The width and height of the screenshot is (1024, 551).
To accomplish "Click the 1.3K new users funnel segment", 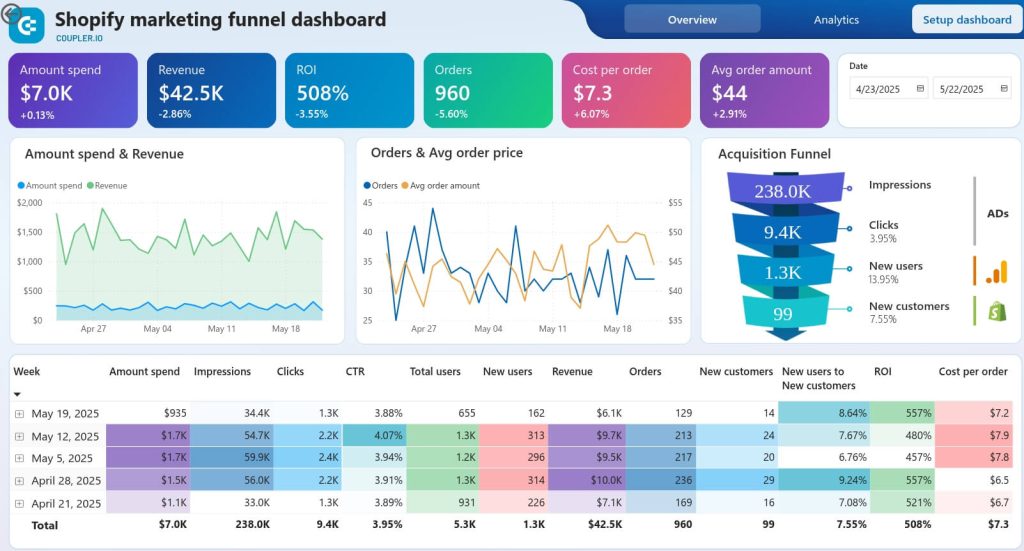I will coord(784,272).
